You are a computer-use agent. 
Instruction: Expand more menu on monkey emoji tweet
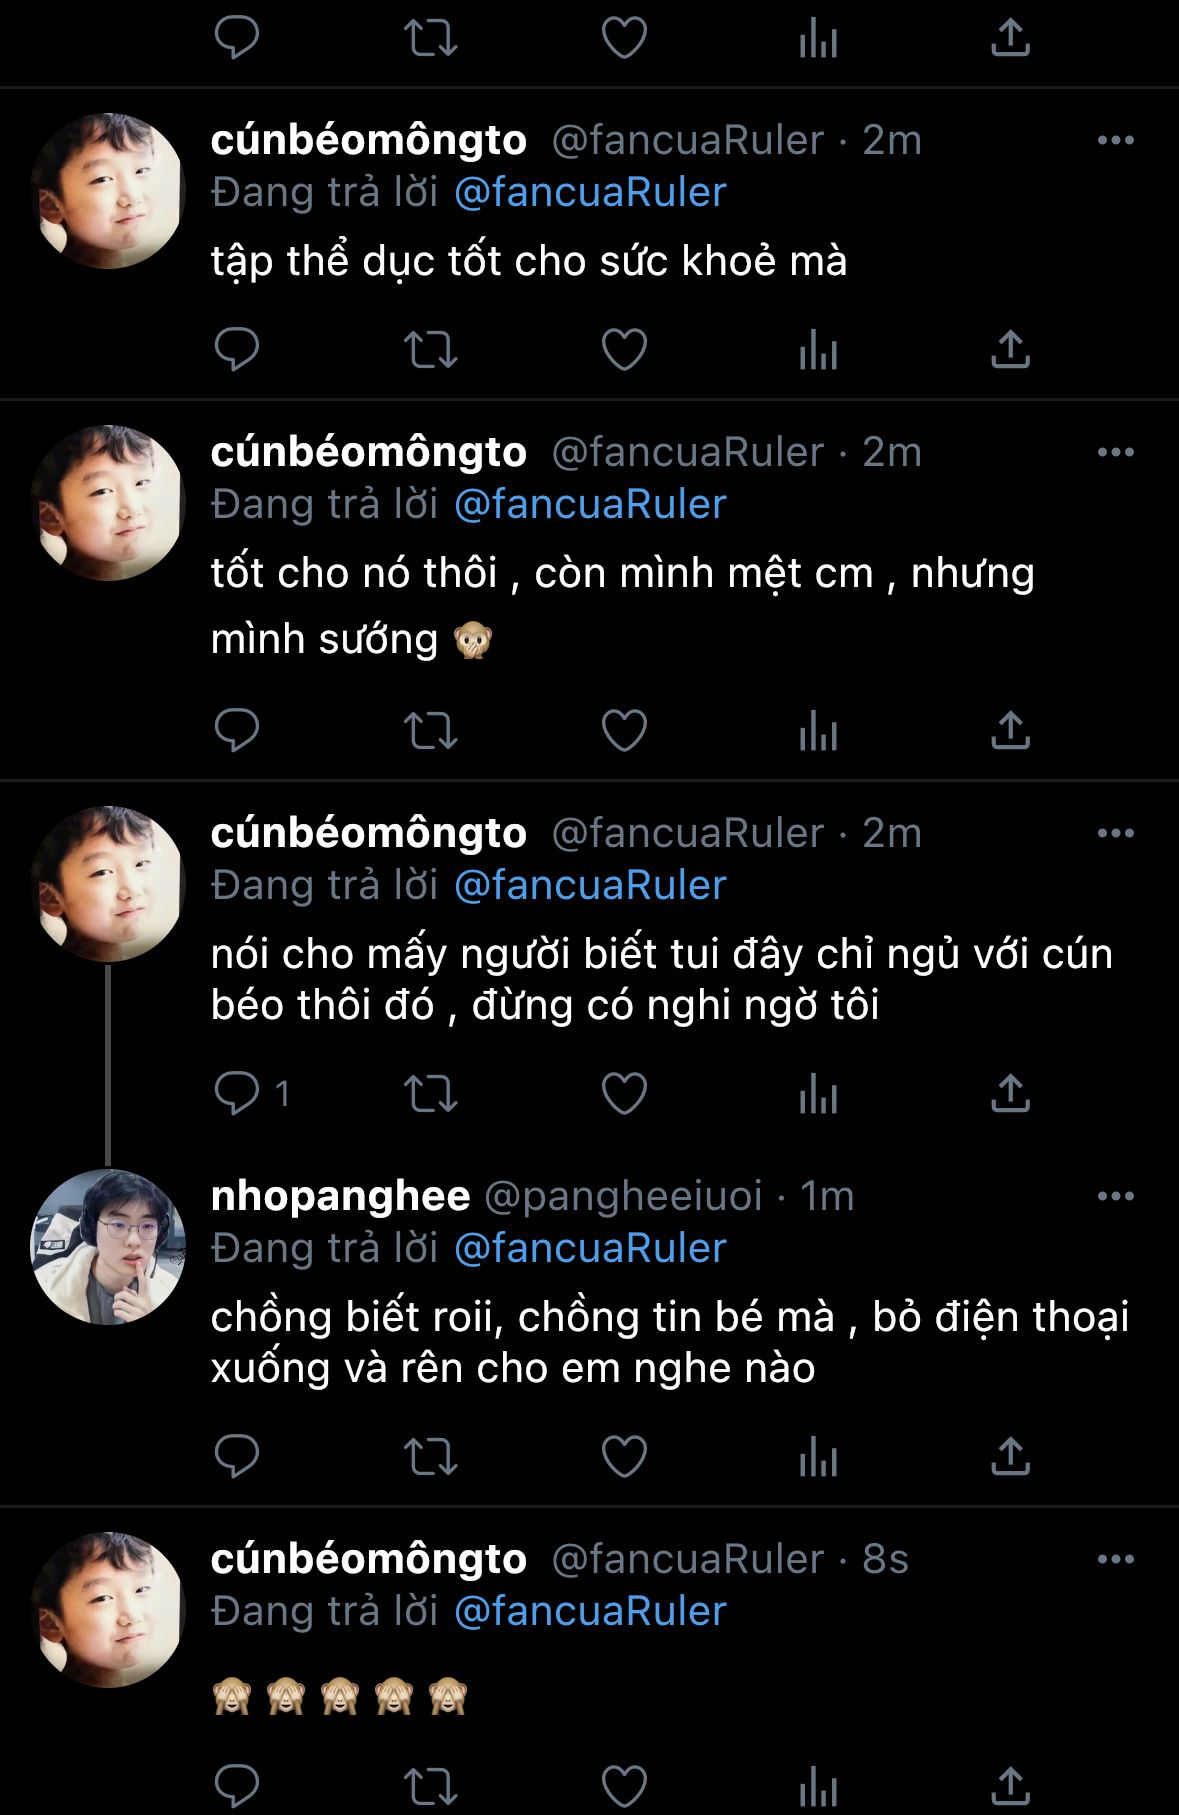click(1115, 1559)
